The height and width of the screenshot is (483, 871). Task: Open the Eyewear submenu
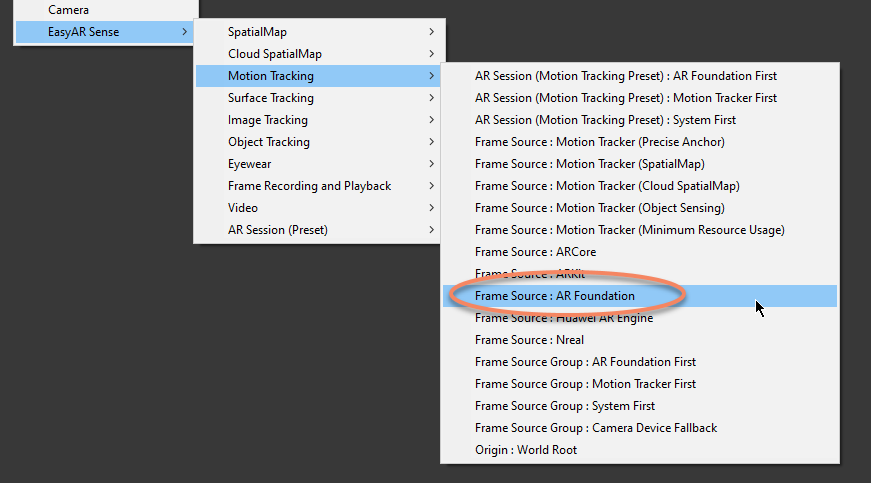[x=319, y=164]
